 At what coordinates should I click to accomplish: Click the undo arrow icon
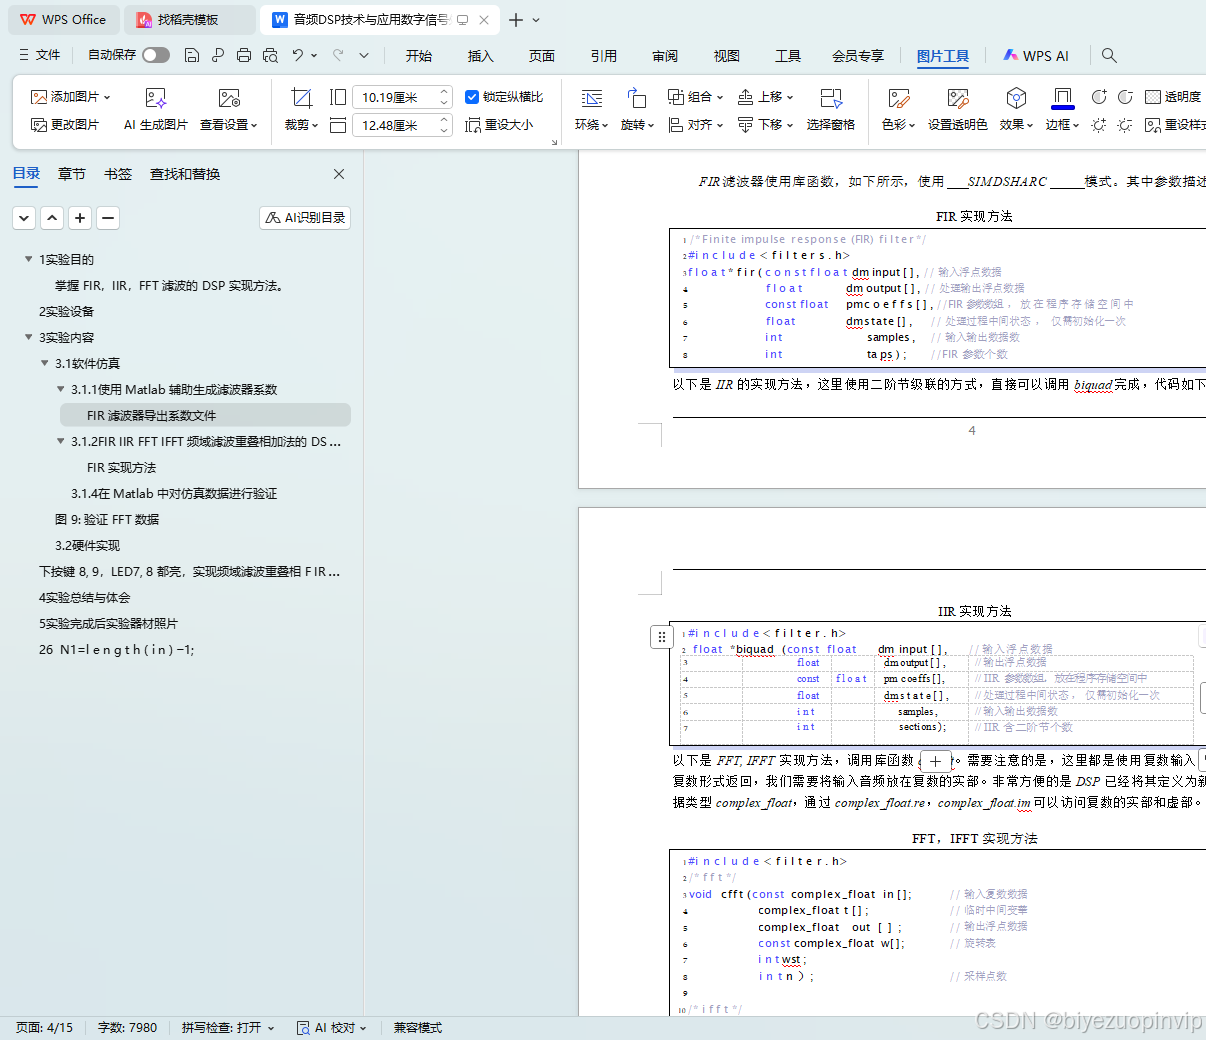tap(298, 55)
